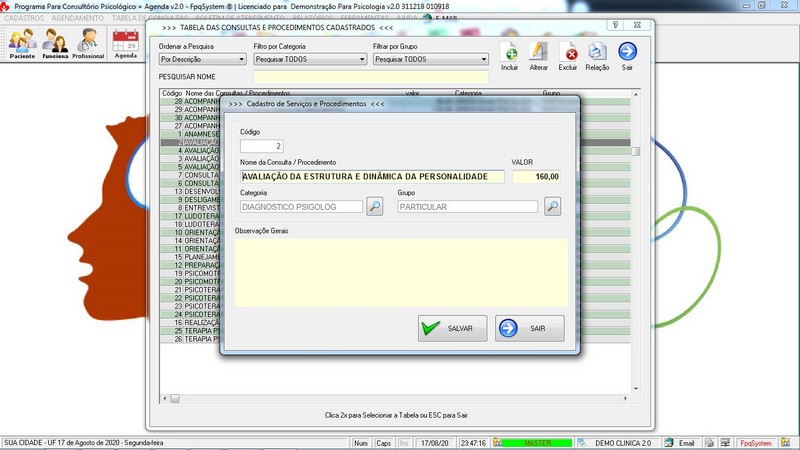Select row 13 DESENVOL in the table
The width and height of the screenshot is (800, 450).
(x=190, y=191)
